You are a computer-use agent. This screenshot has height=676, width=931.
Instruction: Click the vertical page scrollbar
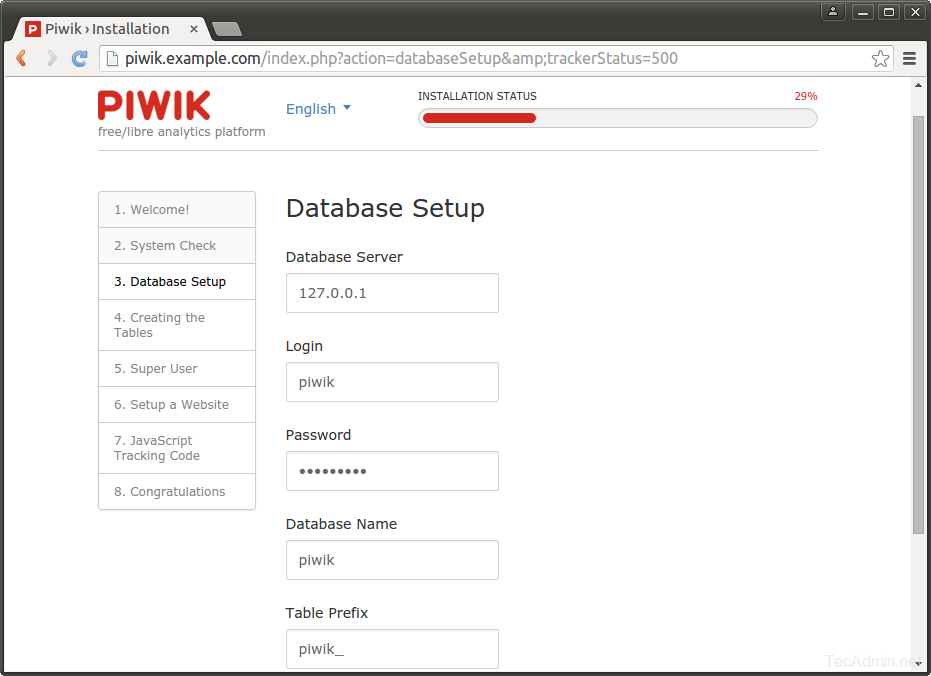coord(919,324)
